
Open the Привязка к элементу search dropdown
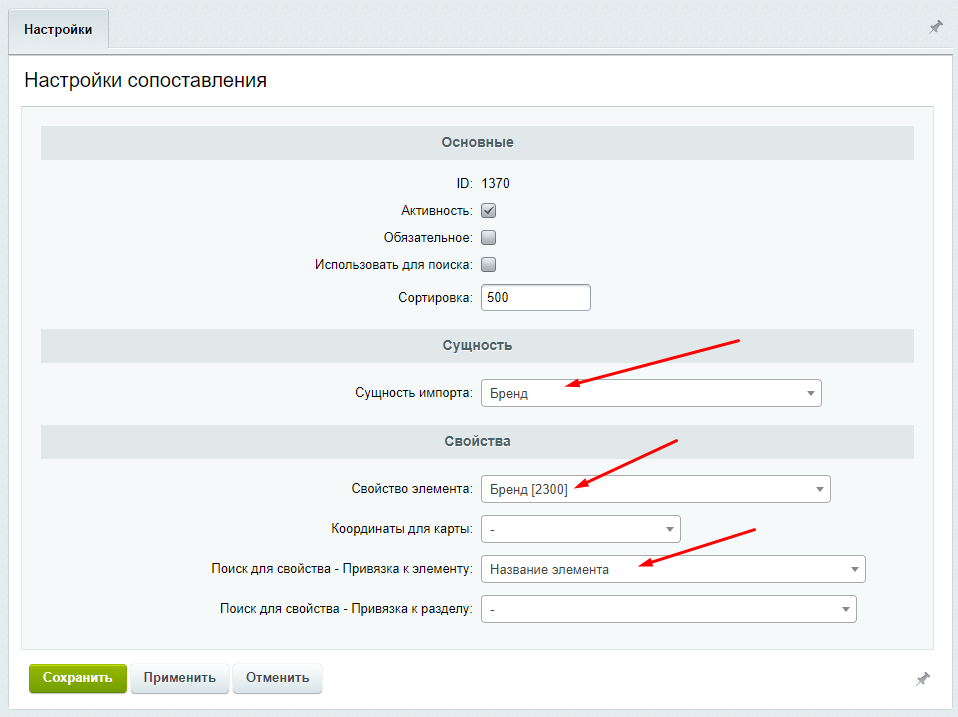click(x=673, y=569)
